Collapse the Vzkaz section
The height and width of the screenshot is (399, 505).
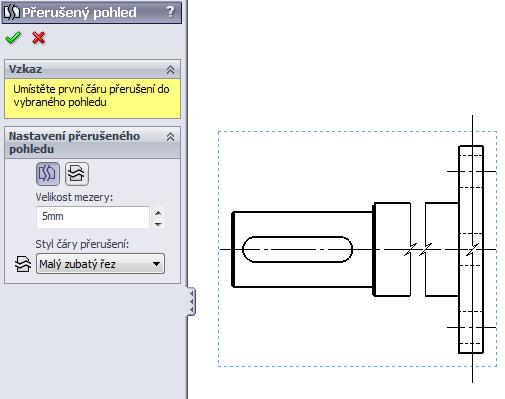170,70
